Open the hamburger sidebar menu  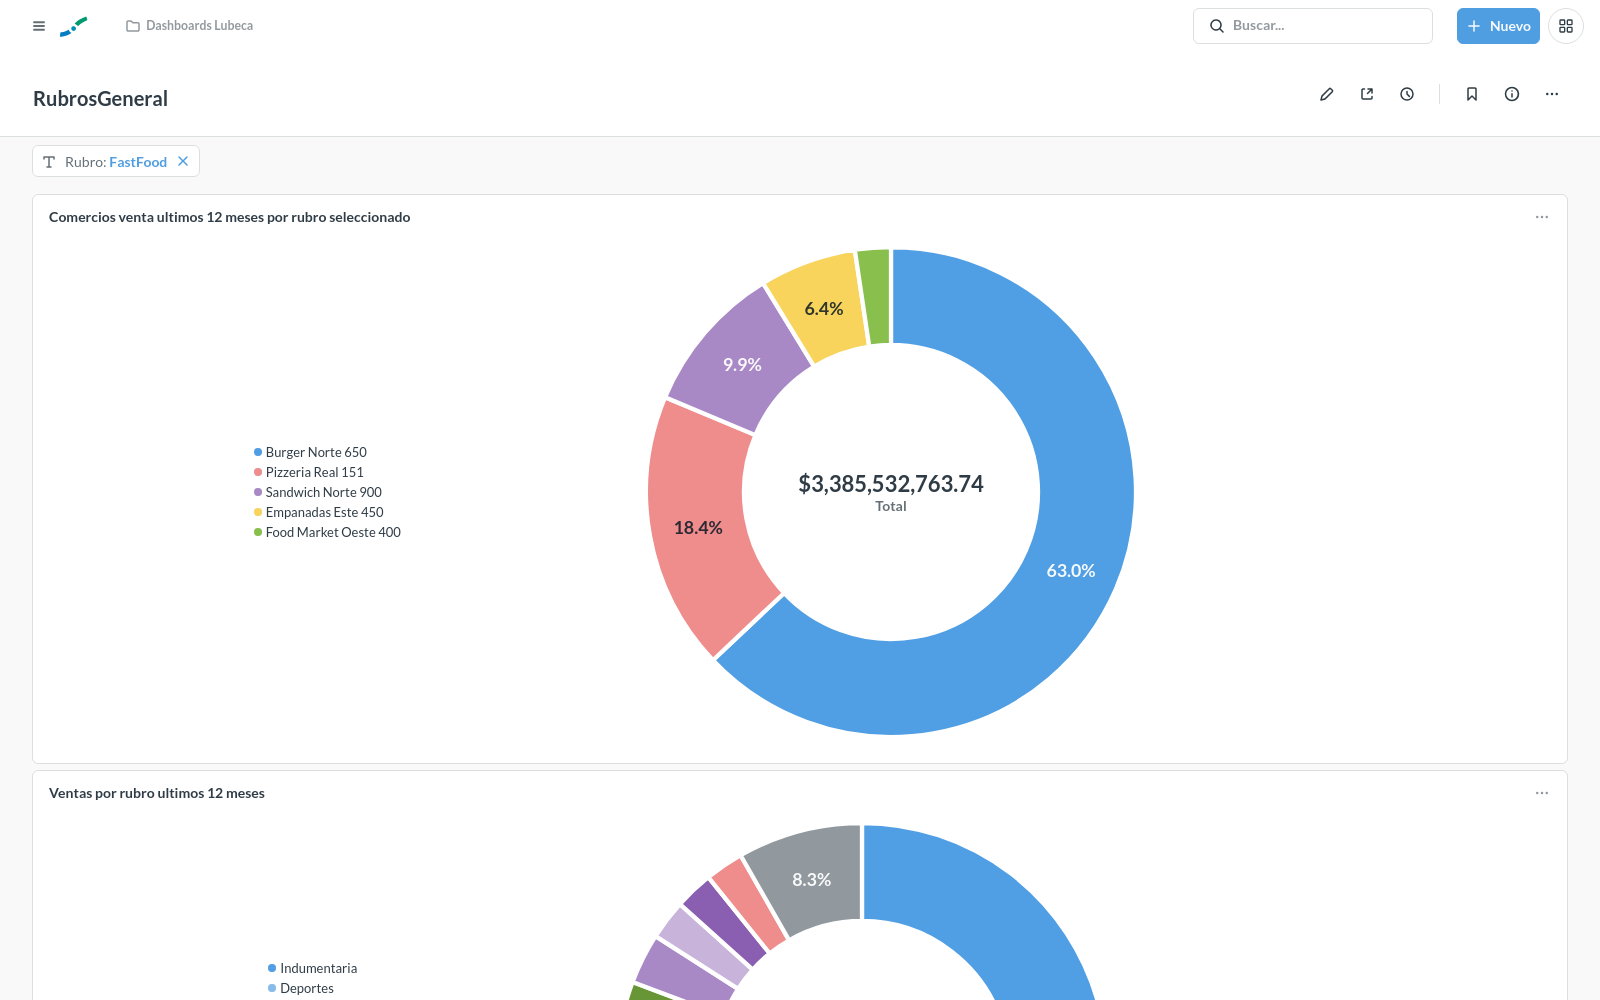pos(39,26)
